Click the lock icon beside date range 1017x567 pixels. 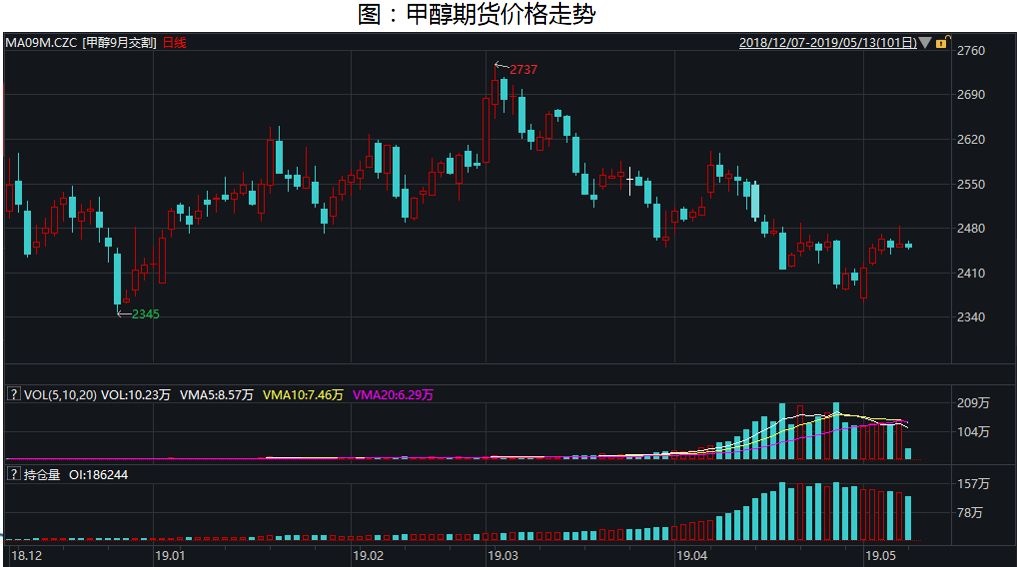tap(942, 42)
